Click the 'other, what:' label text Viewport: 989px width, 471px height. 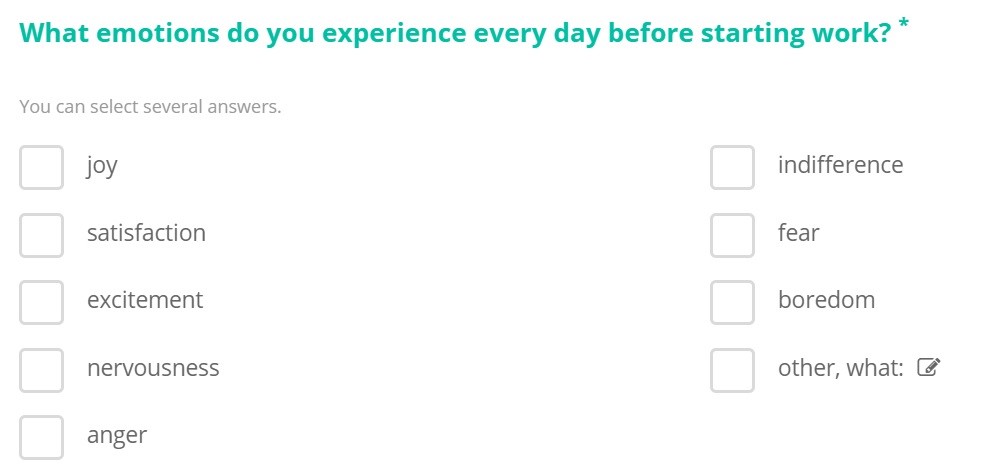point(841,368)
